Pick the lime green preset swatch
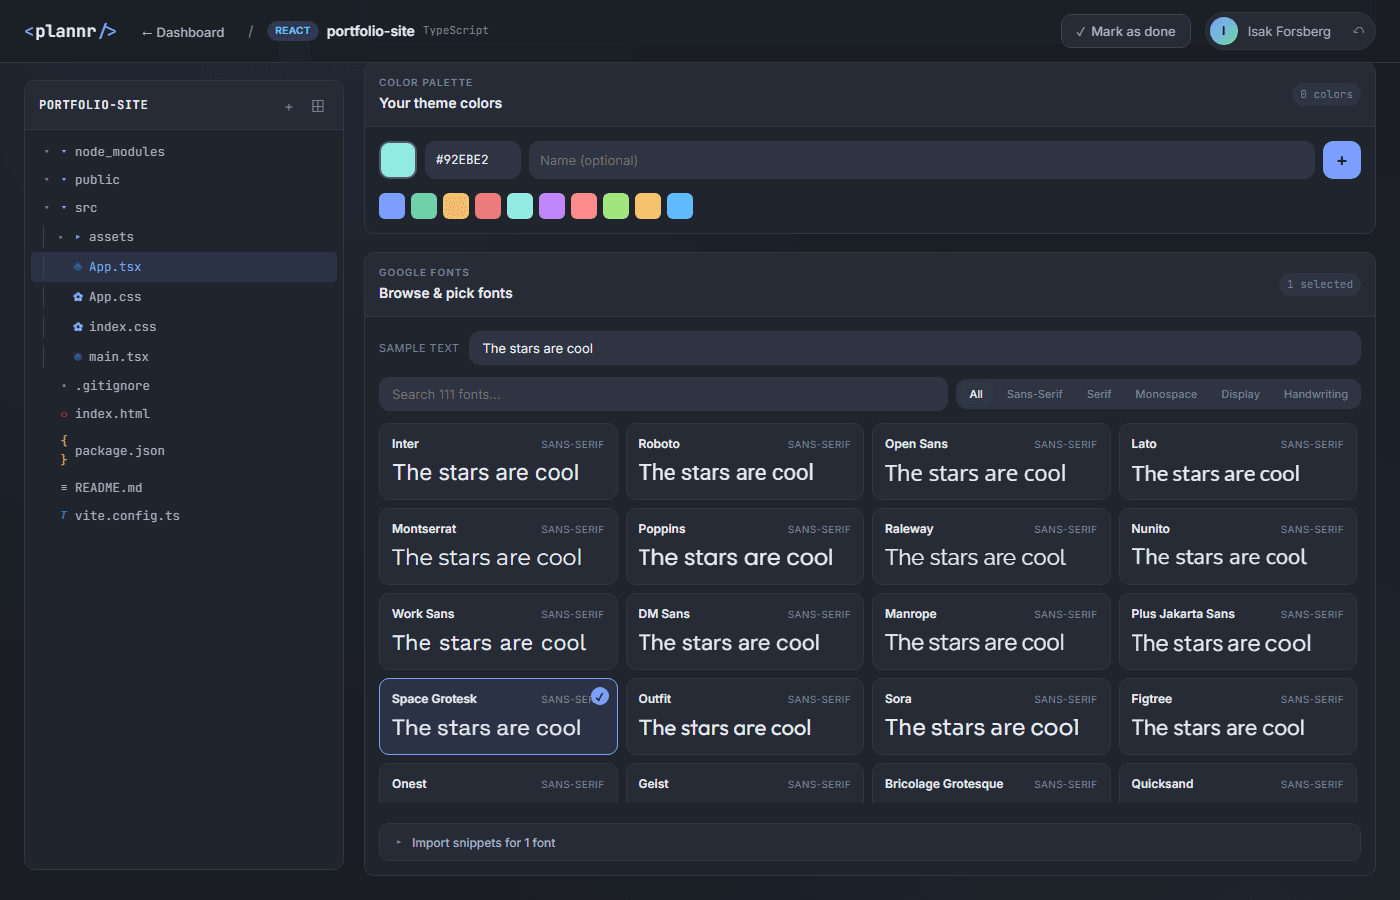The height and width of the screenshot is (900, 1400). coord(616,206)
